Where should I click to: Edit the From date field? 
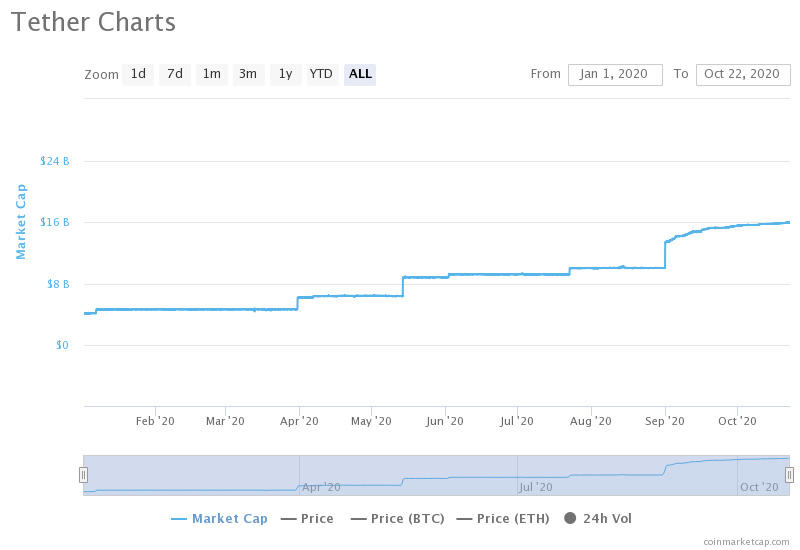click(x=615, y=74)
